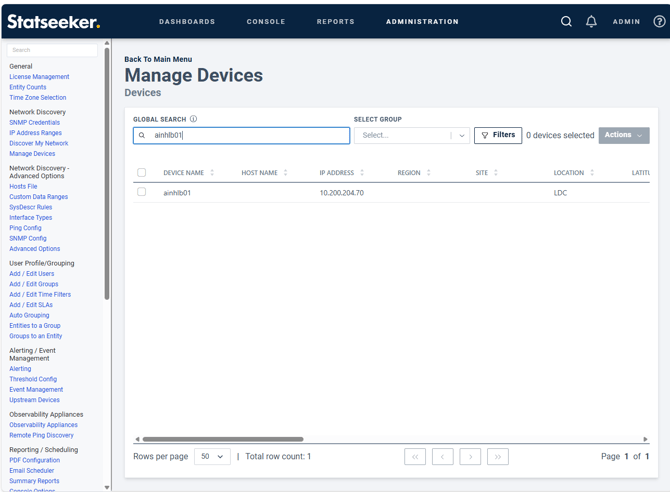Focus the sidebar Search field
The width and height of the screenshot is (670, 492).
click(x=52, y=50)
